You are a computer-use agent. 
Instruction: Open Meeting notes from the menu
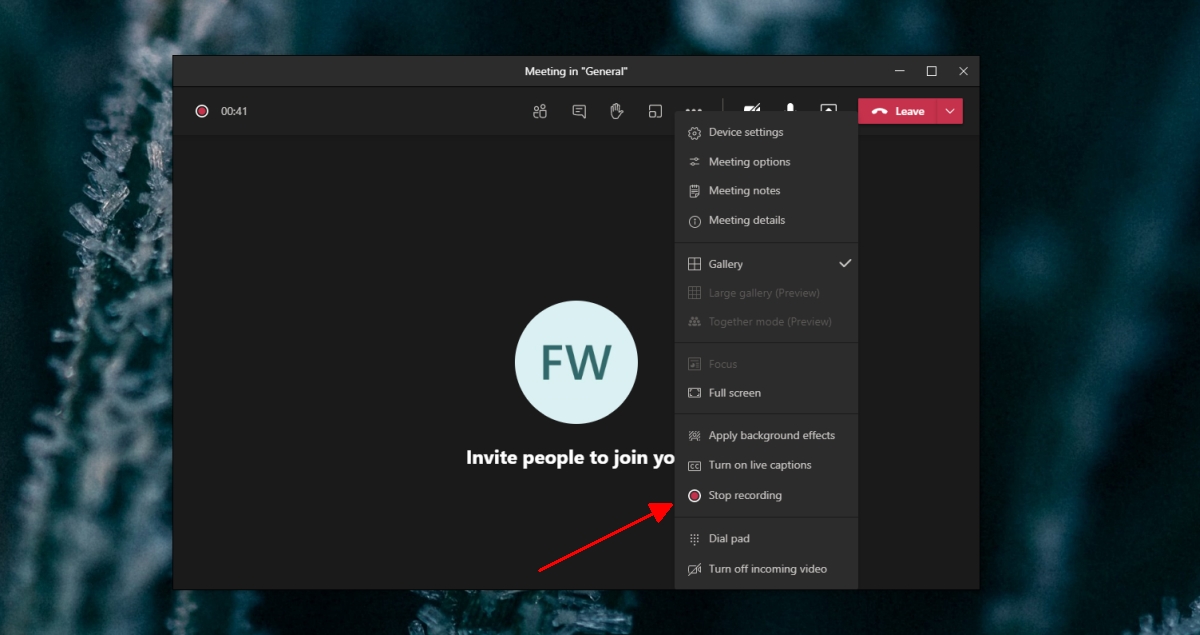coord(766,191)
